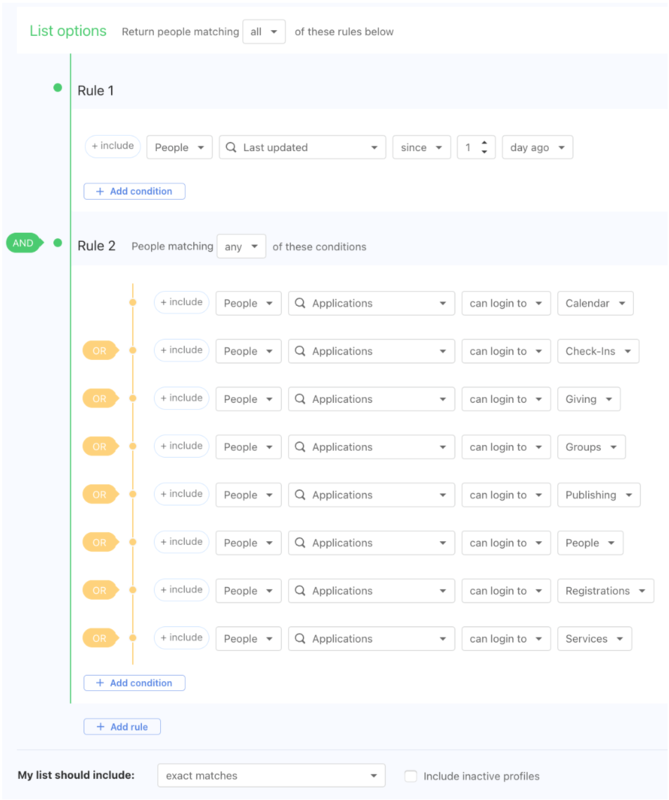Click the "+ include" badge in Rule 1
669x800 pixels.
[112, 146]
